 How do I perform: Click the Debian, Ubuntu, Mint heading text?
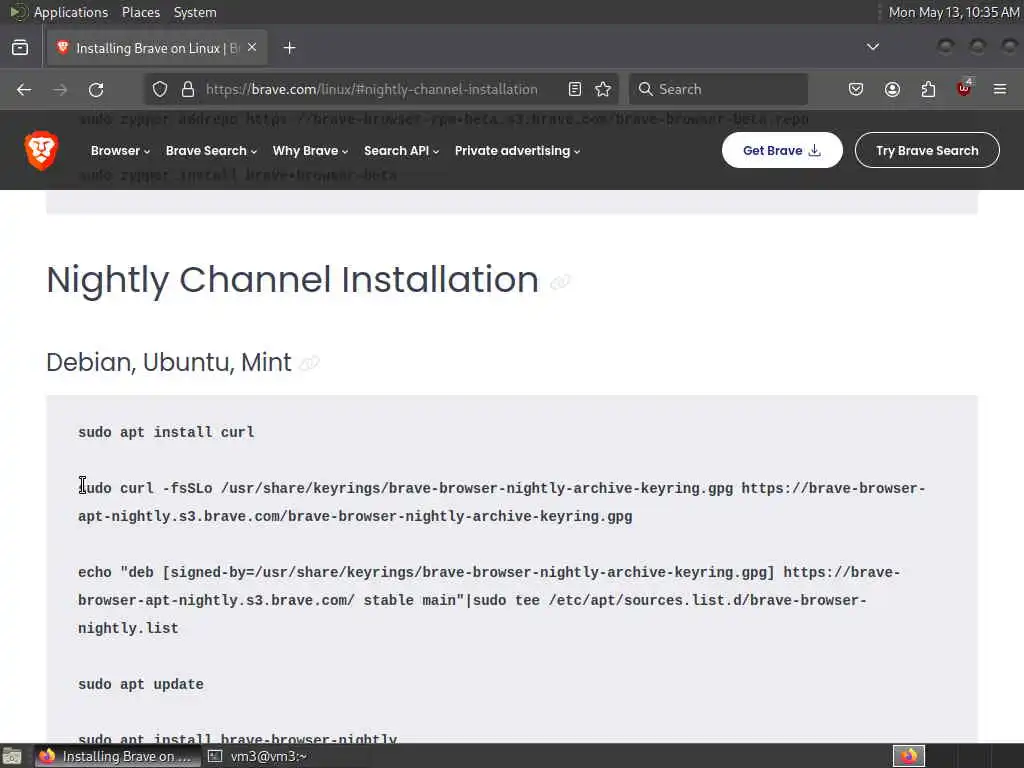coord(169,362)
